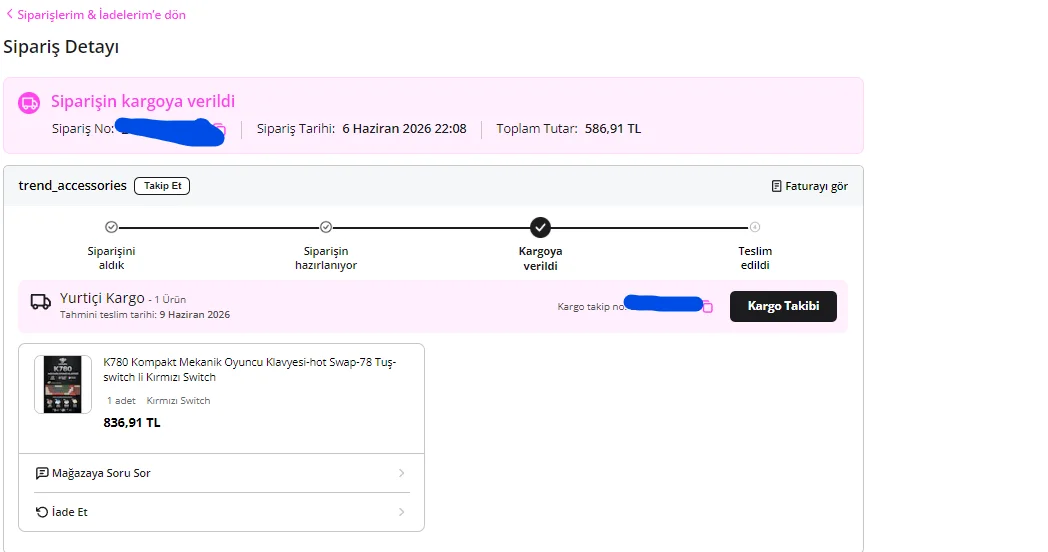Click the Siparişin kargoya verildi heading
Viewport: 1048px width, 552px height.
pos(143,102)
